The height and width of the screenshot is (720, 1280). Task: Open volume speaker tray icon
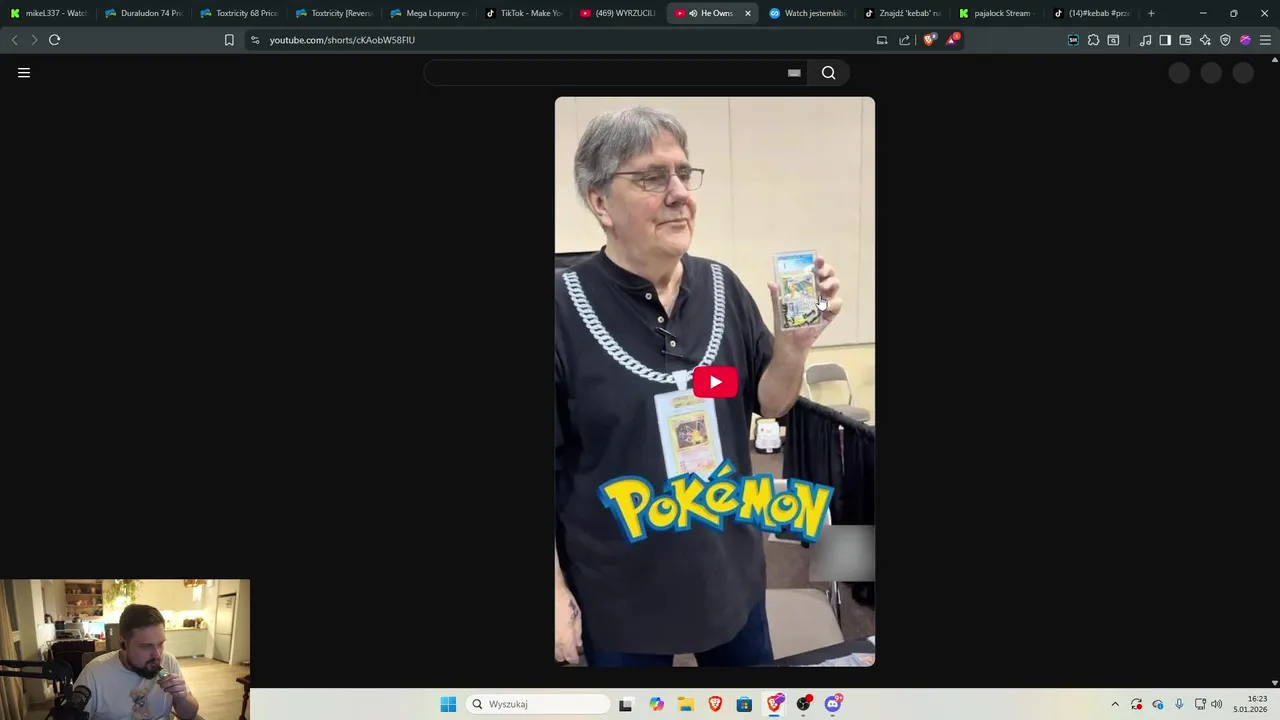(1217, 704)
